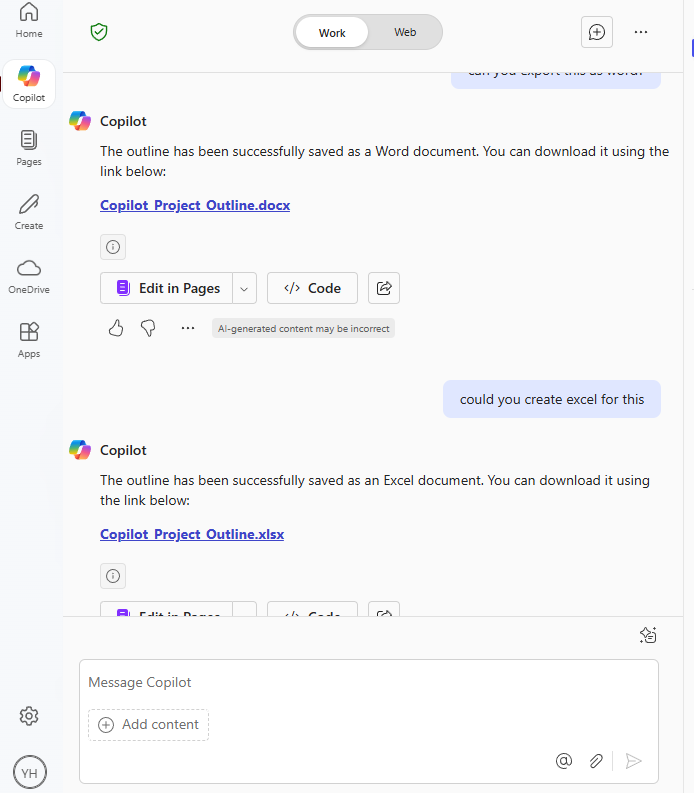Click the green shield protection icon

click(99, 32)
